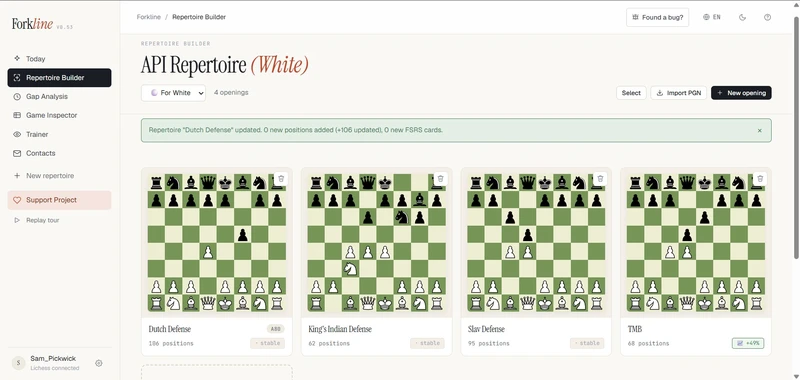Dismiss the Dutch Defense updated notification
Screen dimensions: 800x380
point(759,131)
